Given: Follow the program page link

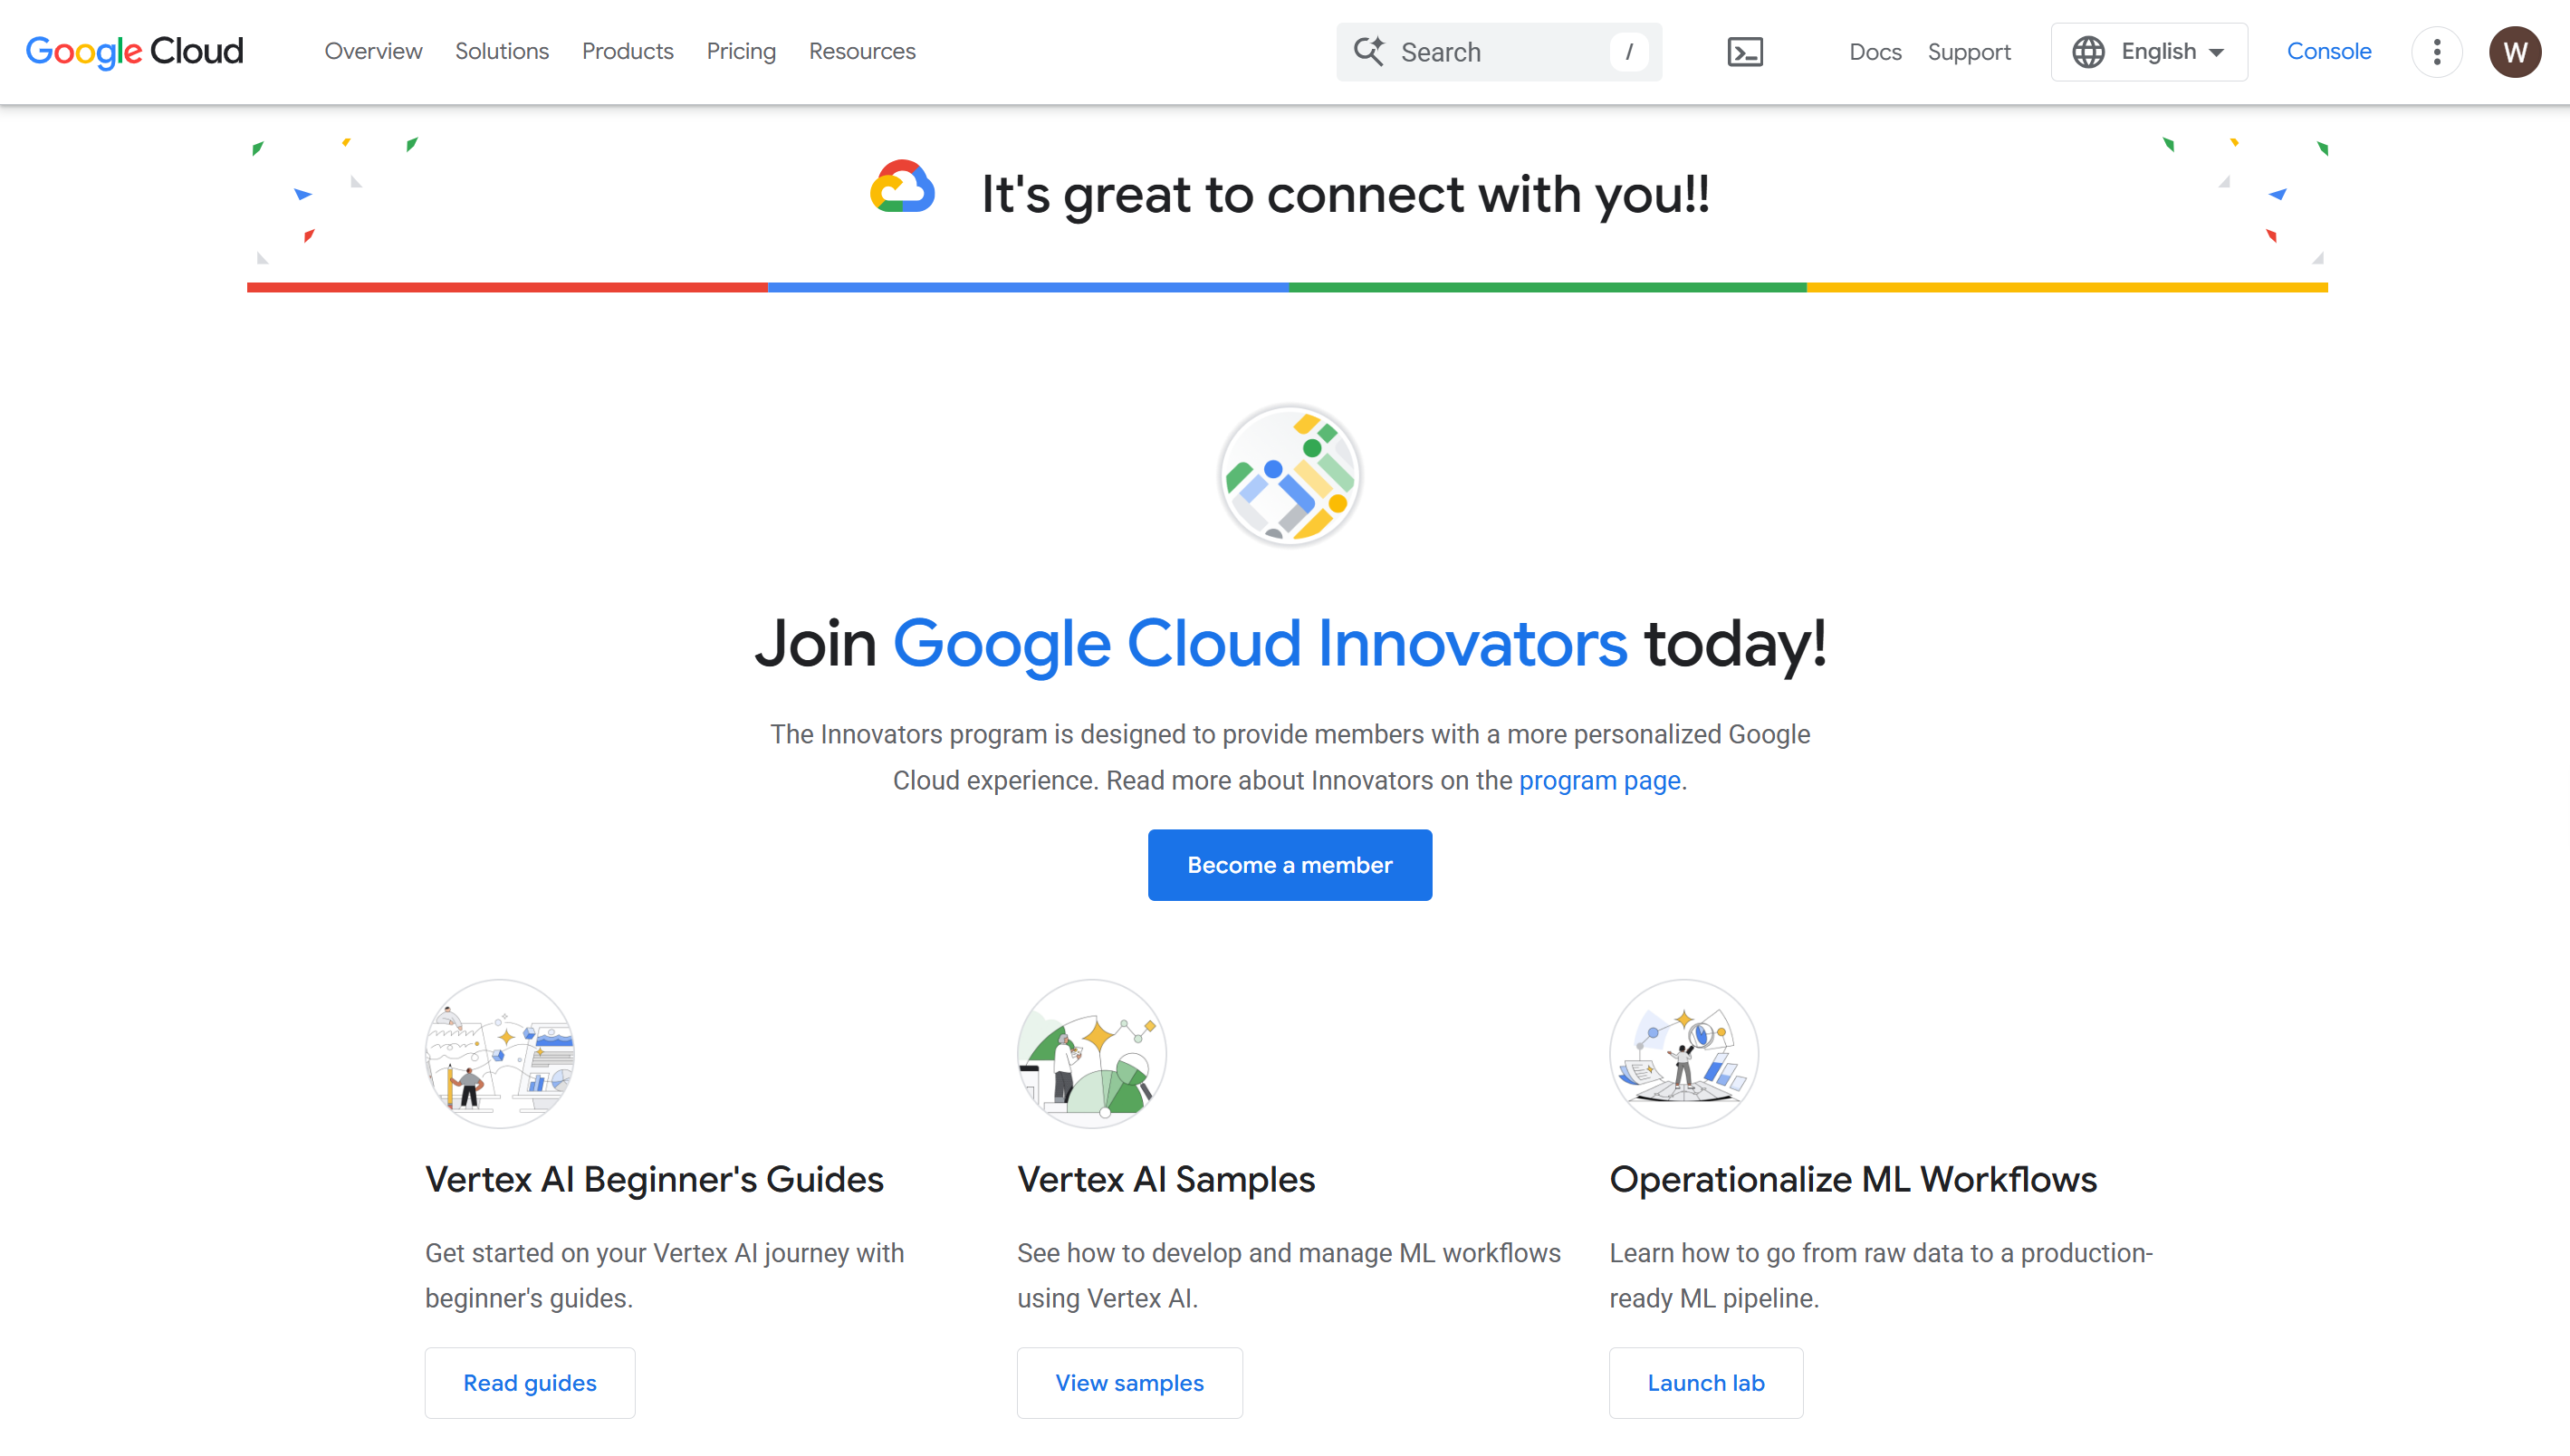Looking at the screenshot, I should 1600,781.
